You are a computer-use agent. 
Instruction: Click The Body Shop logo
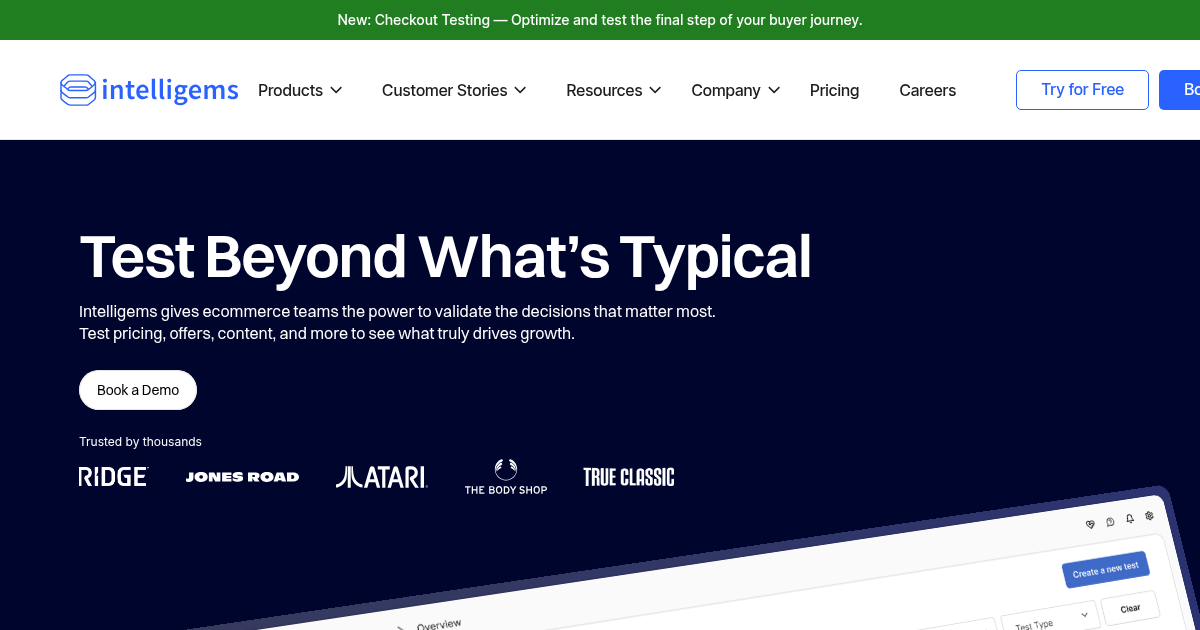pos(506,477)
